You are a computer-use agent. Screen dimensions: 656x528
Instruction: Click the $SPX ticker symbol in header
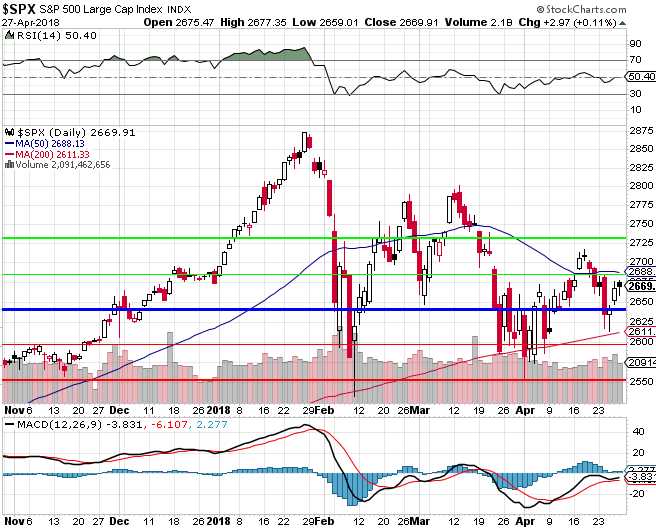click(20, 9)
